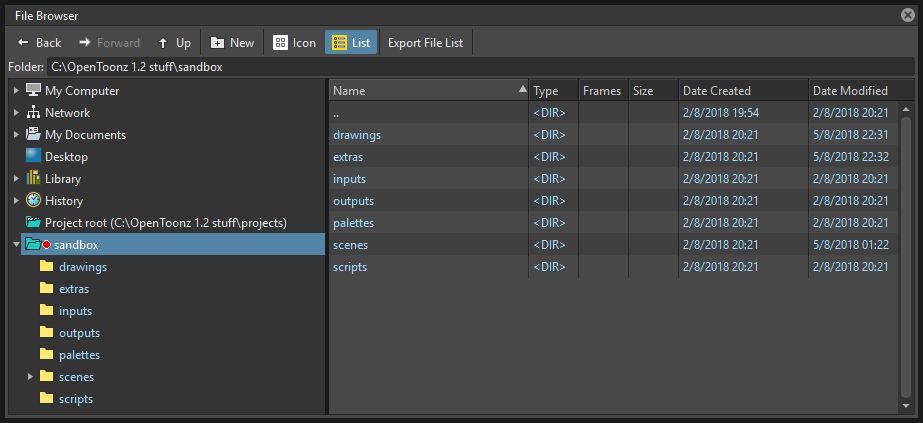
Task: Collapse the sandbox tree node
Action: (x=16, y=245)
